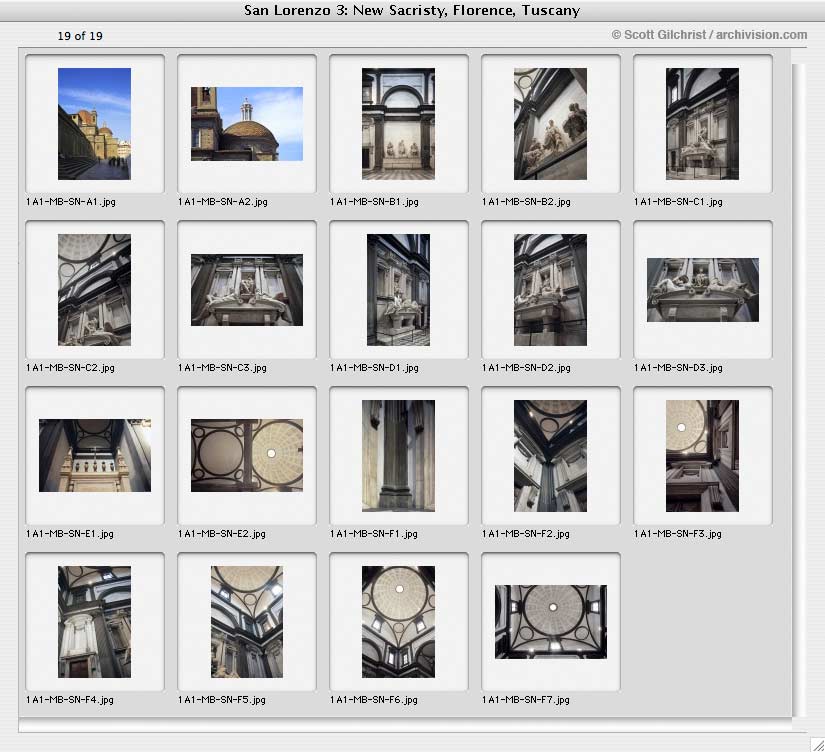The width and height of the screenshot is (825, 752).
Task: Select ceiling thumbnail 1A1-MB-SN-E2.jpg
Action: click(x=247, y=456)
